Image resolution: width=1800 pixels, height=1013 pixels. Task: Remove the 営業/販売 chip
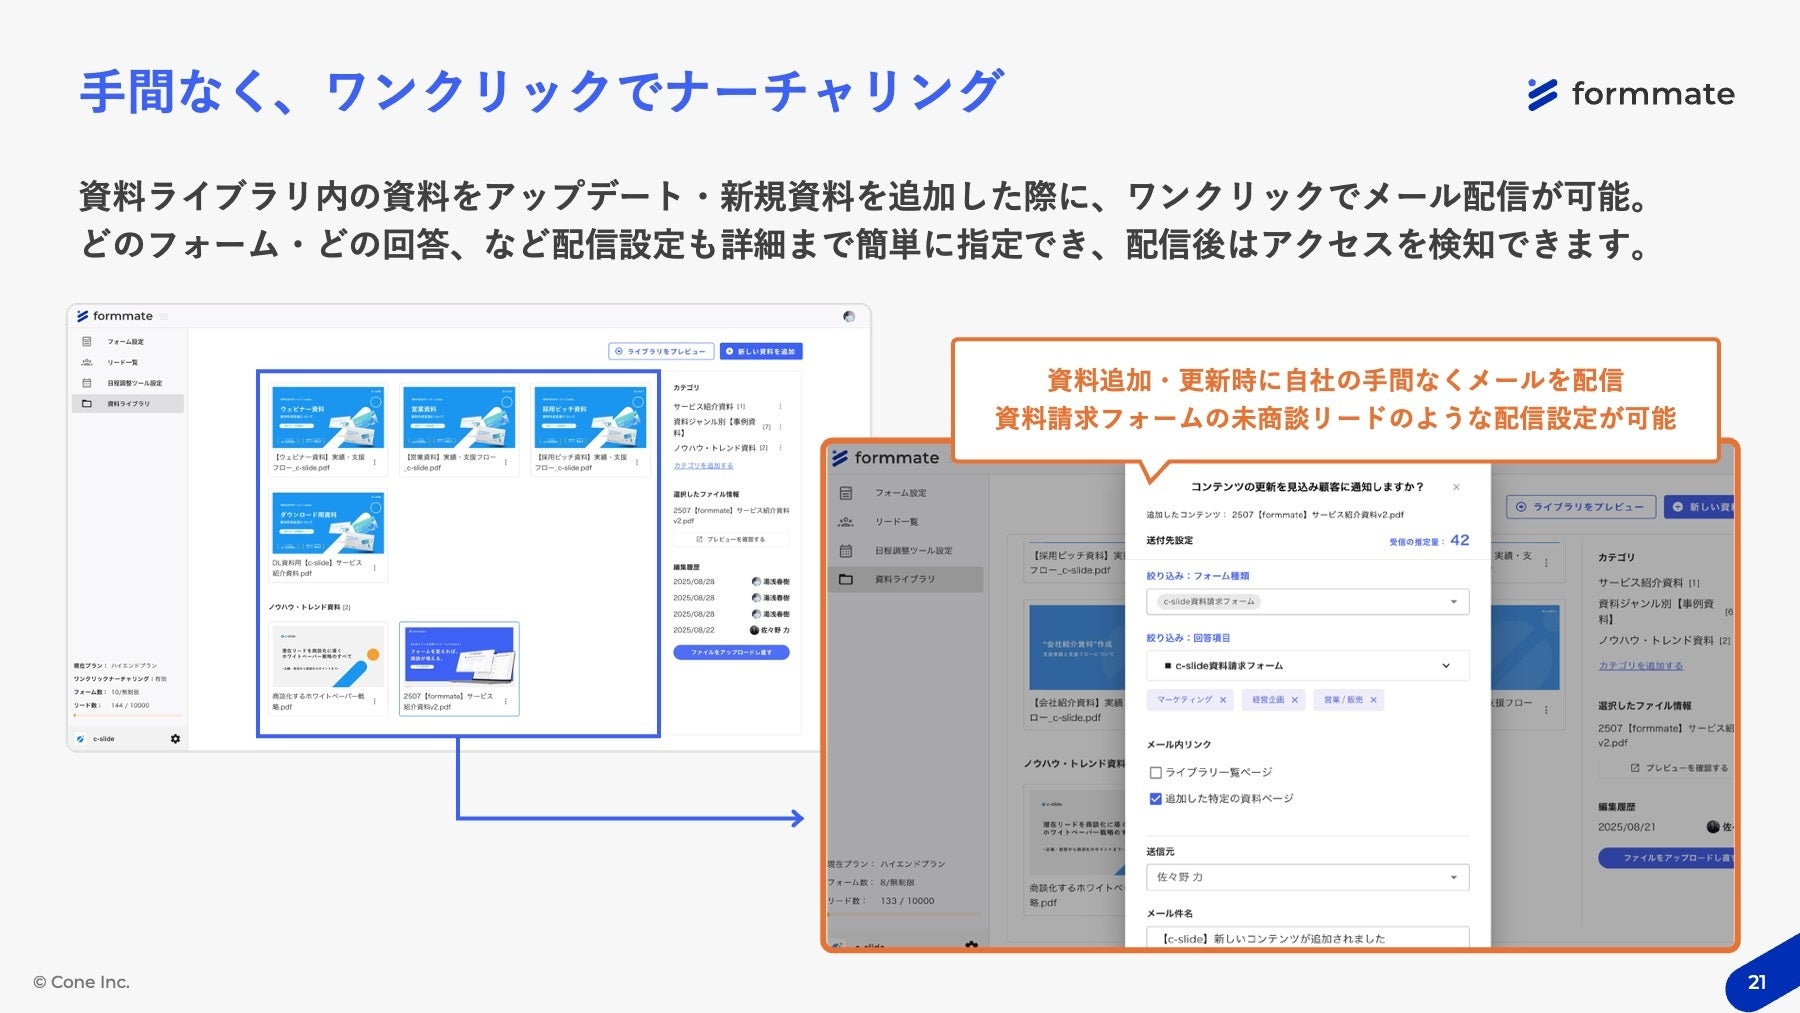[1373, 700]
